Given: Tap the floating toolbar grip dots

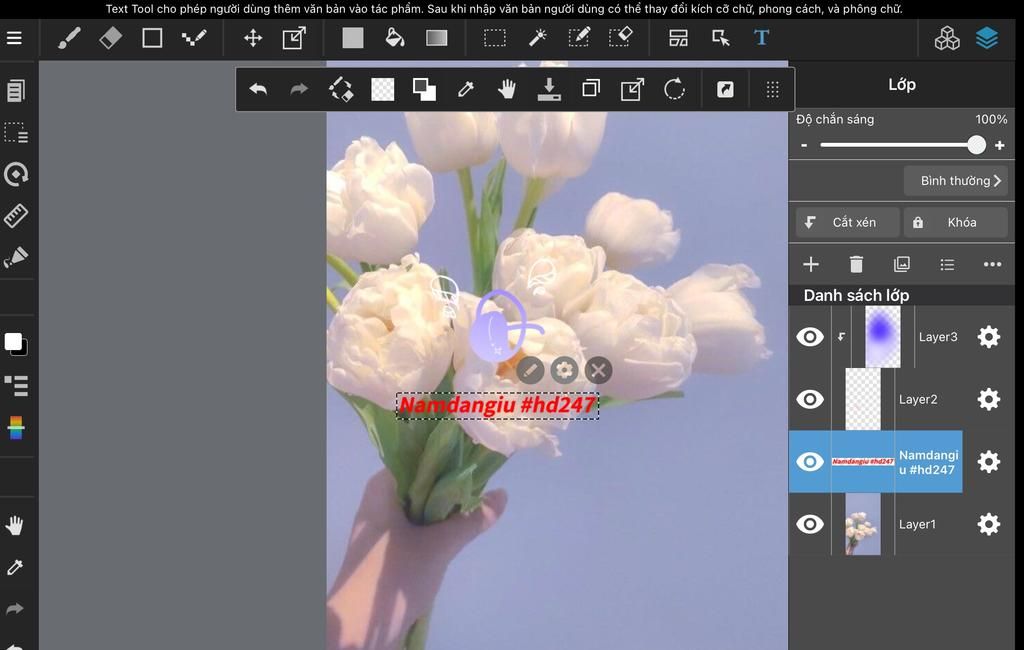Looking at the screenshot, I should click(773, 89).
